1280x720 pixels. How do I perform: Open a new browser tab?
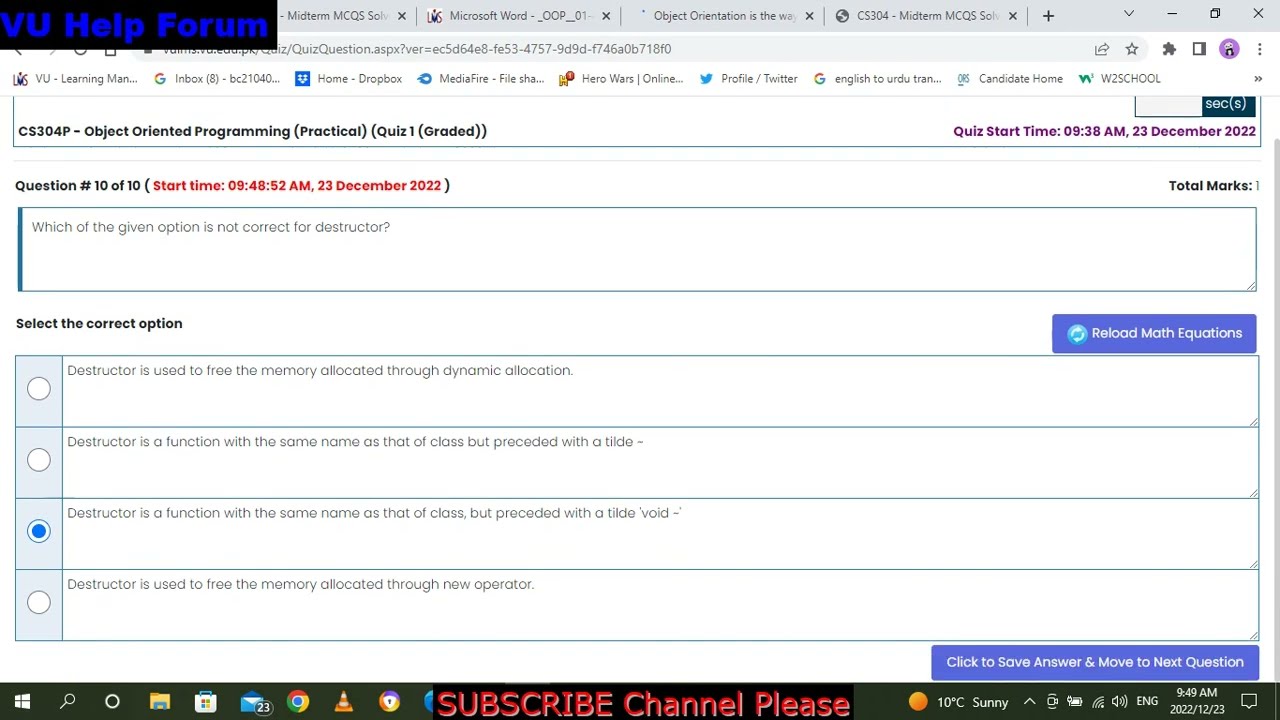(1048, 16)
